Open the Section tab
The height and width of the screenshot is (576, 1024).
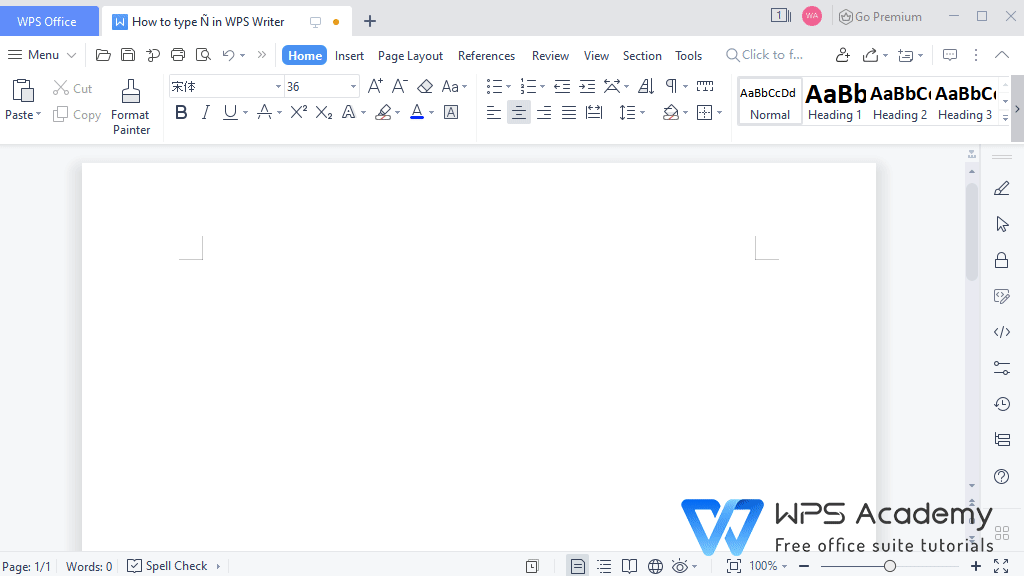click(642, 56)
